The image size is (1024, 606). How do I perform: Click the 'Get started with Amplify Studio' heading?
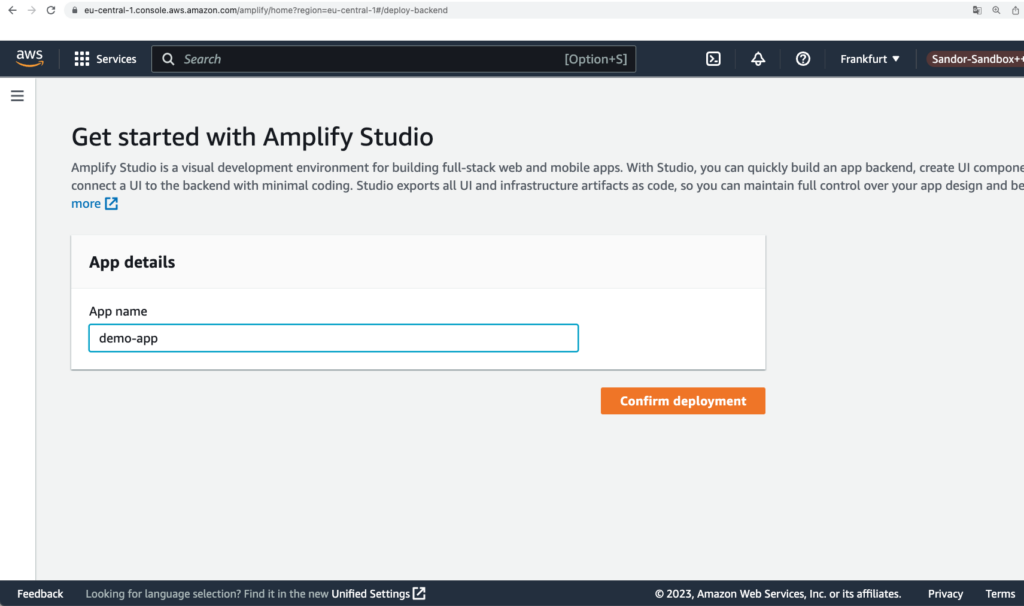(252, 137)
